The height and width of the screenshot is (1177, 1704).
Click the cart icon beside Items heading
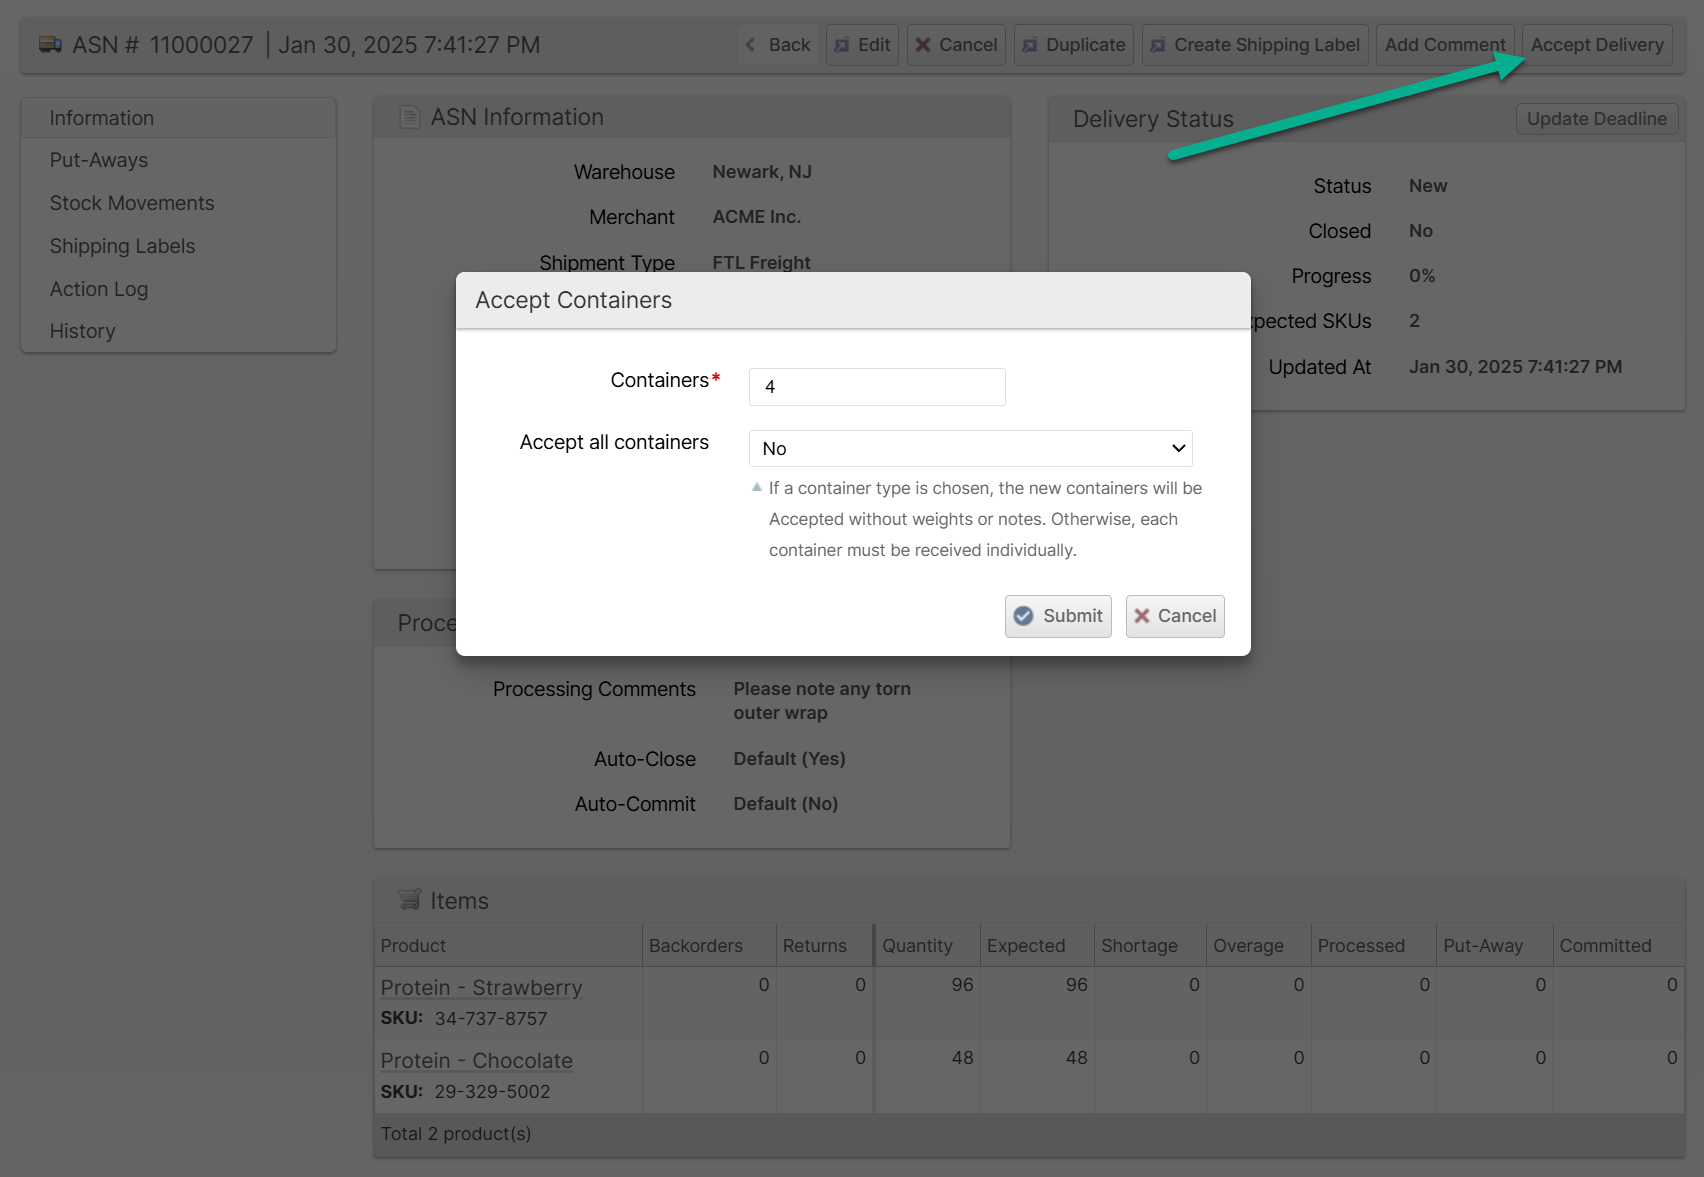tap(409, 900)
